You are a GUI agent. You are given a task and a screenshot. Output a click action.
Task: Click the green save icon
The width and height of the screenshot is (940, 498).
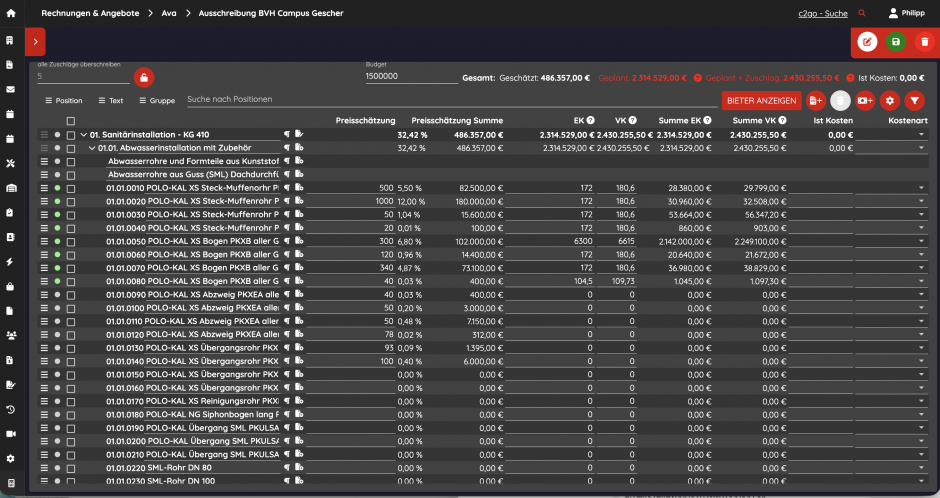[x=896, y=42]
